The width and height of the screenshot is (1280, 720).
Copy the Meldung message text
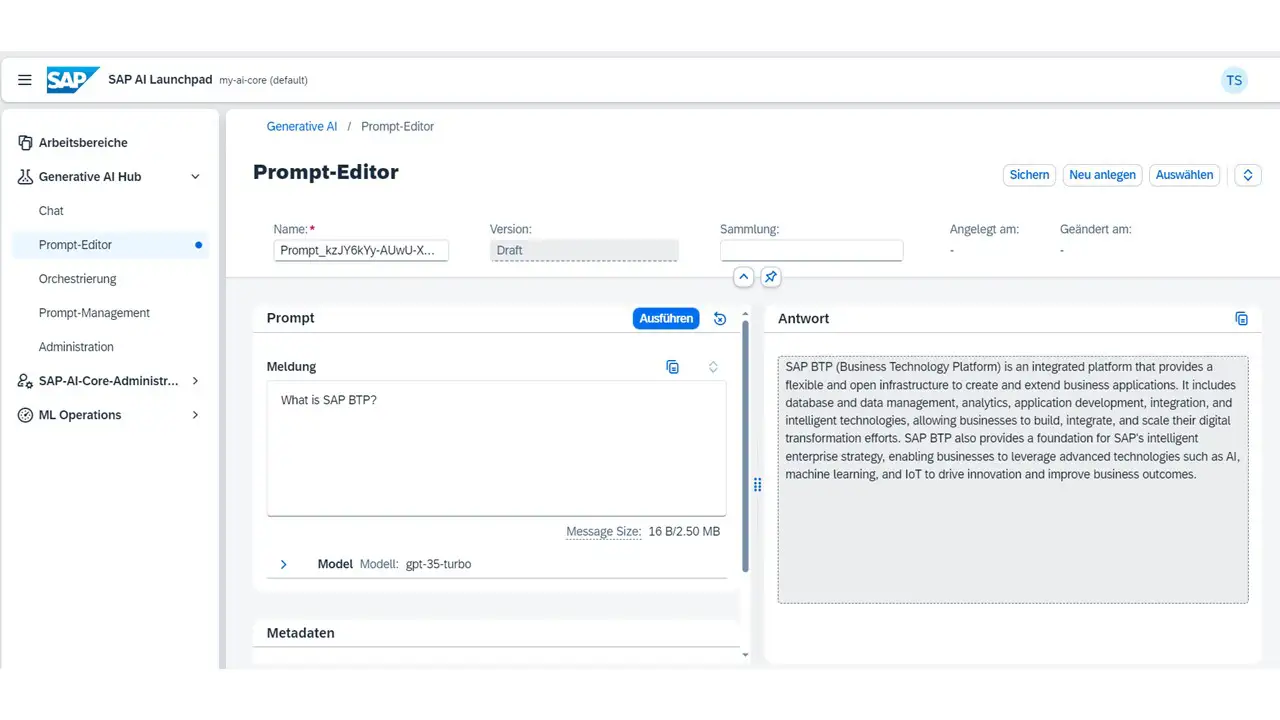[673, 367]
